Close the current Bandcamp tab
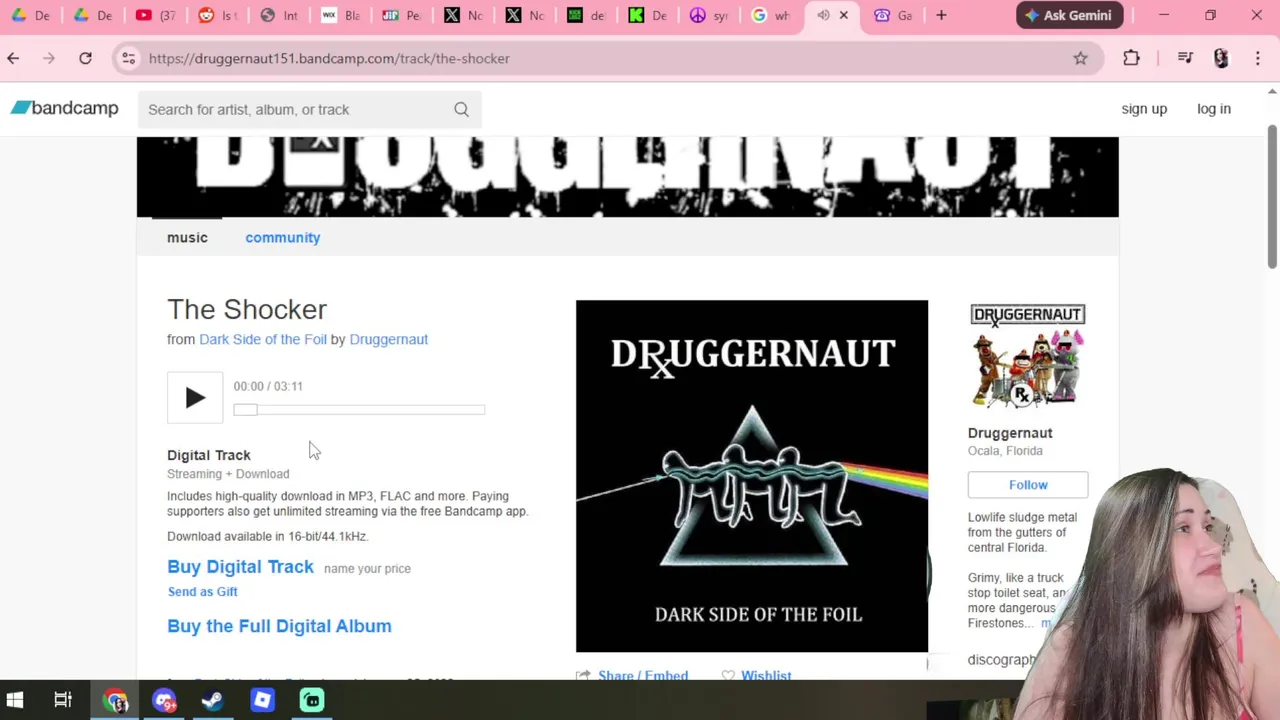This screenshot has height=720, width=1280. [843, 15]
